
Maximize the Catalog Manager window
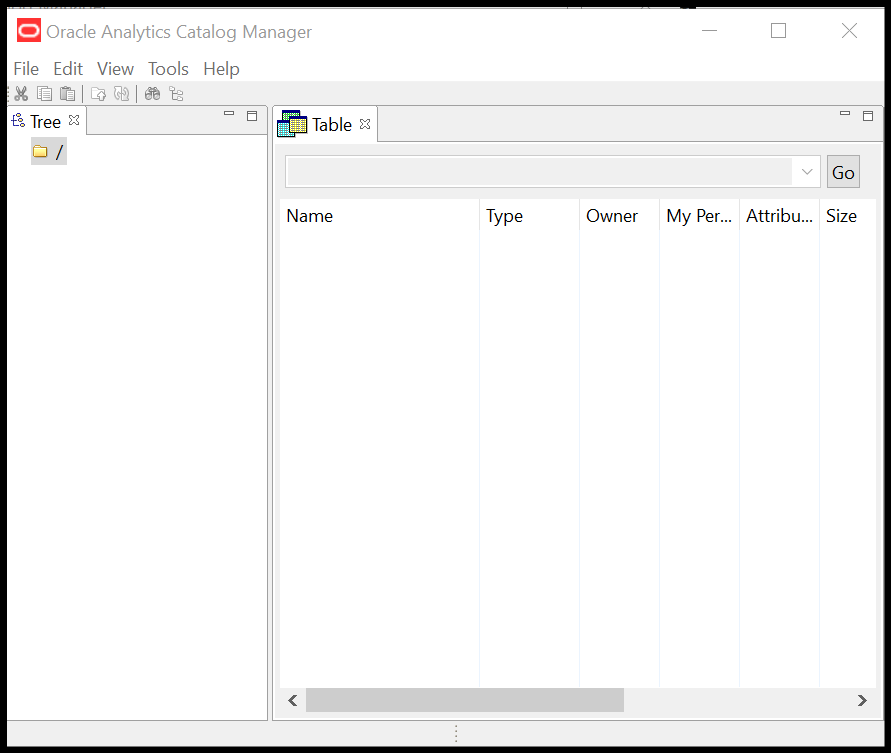pyautogui.click(x=778, y=30)
